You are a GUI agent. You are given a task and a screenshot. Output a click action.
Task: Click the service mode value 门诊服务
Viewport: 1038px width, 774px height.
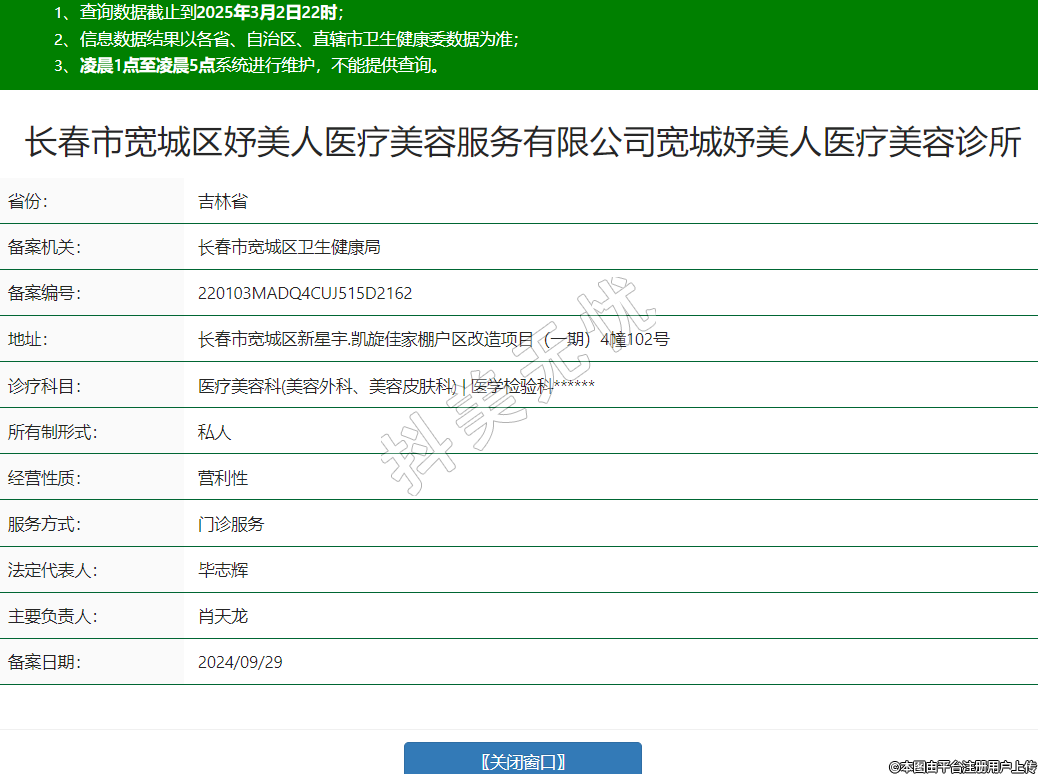[231, 524]
